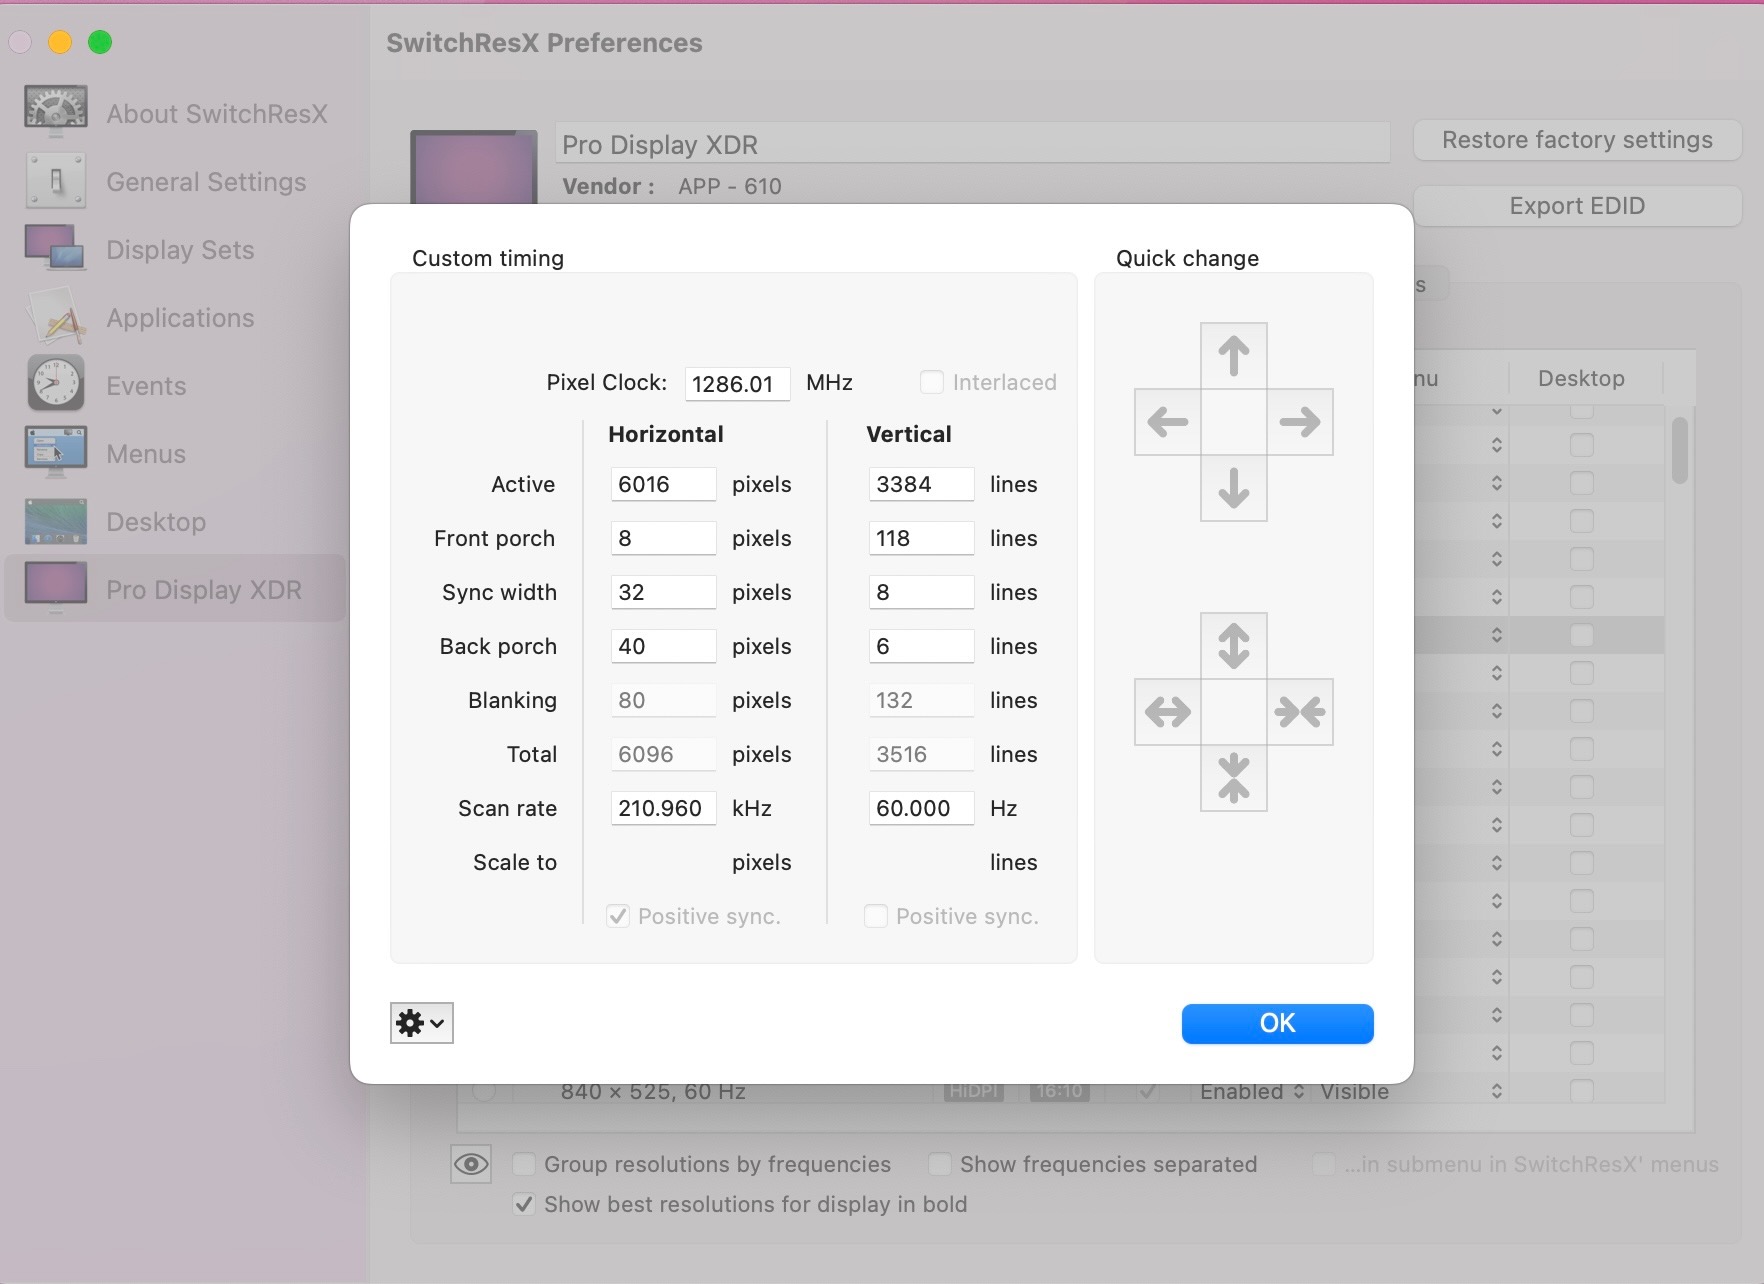Image resolution: width=1764 pixels, height=1284 pixels.
Task: Shrink image vertically with the compress arrows
Action: pos(1234,778)
